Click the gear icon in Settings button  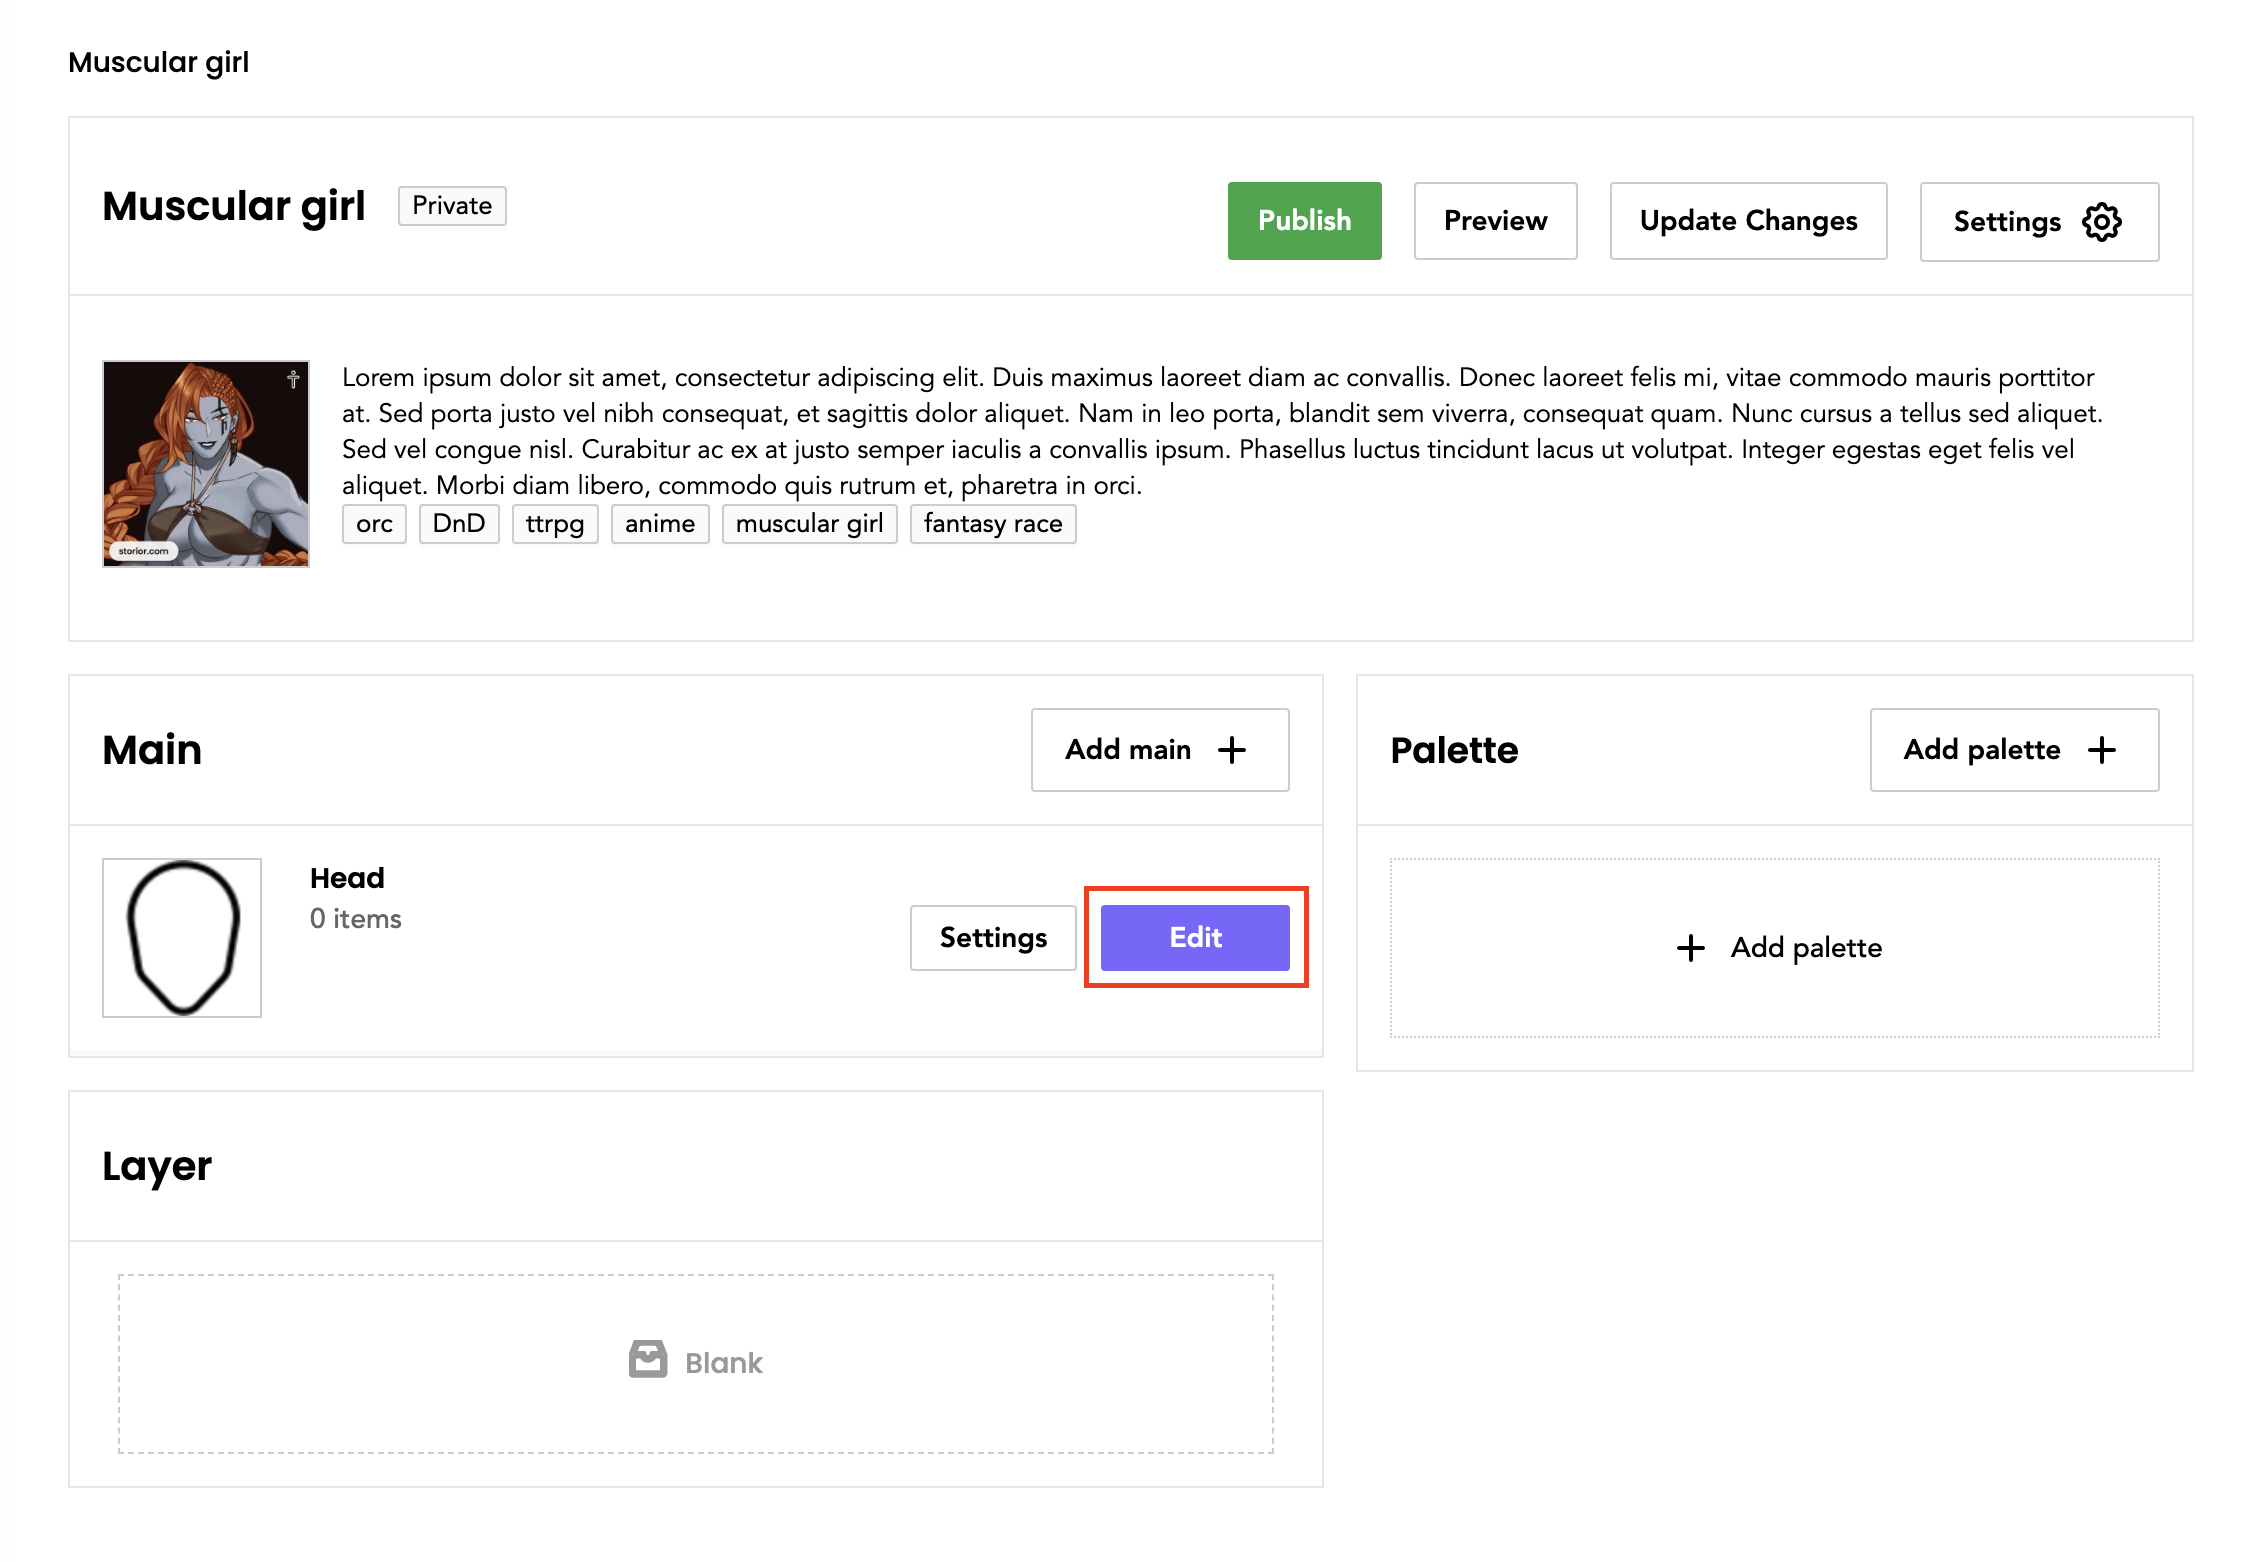pos(2101,222)
